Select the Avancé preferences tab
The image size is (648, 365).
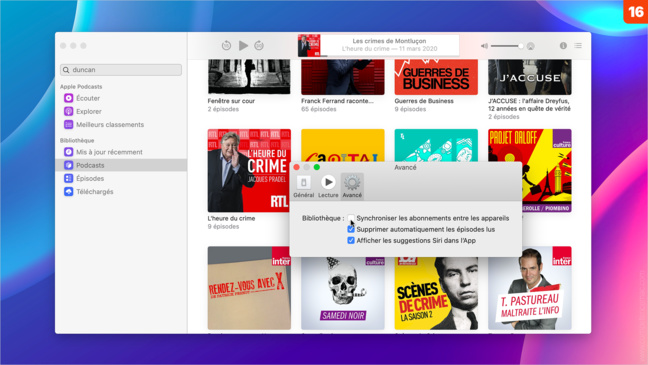[352, 186]
